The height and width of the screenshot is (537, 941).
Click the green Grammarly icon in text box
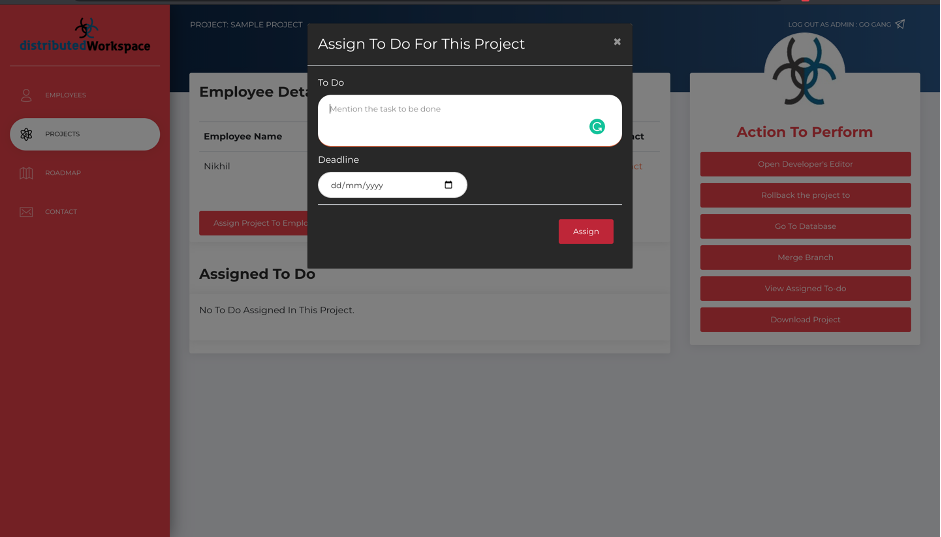point(597,126)
